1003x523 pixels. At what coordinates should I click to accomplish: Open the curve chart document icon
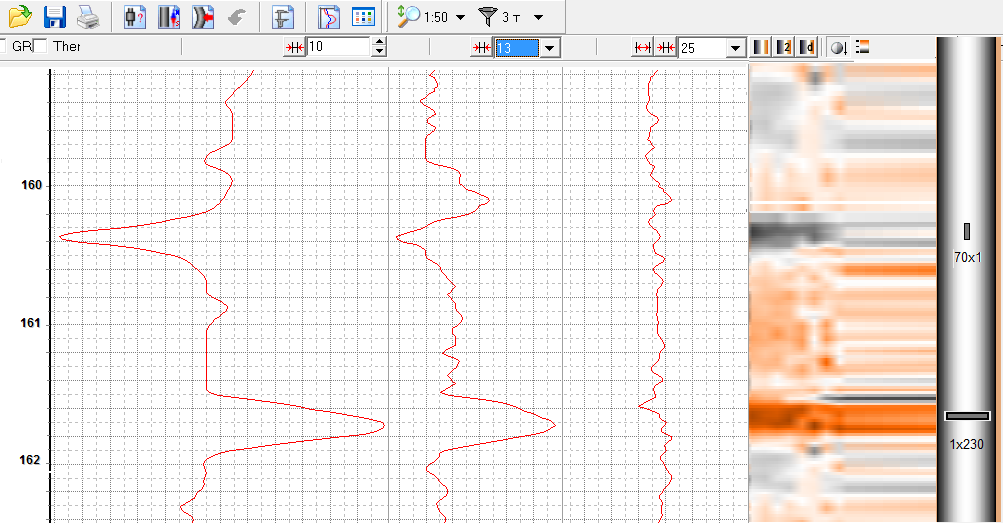point(329,17)
